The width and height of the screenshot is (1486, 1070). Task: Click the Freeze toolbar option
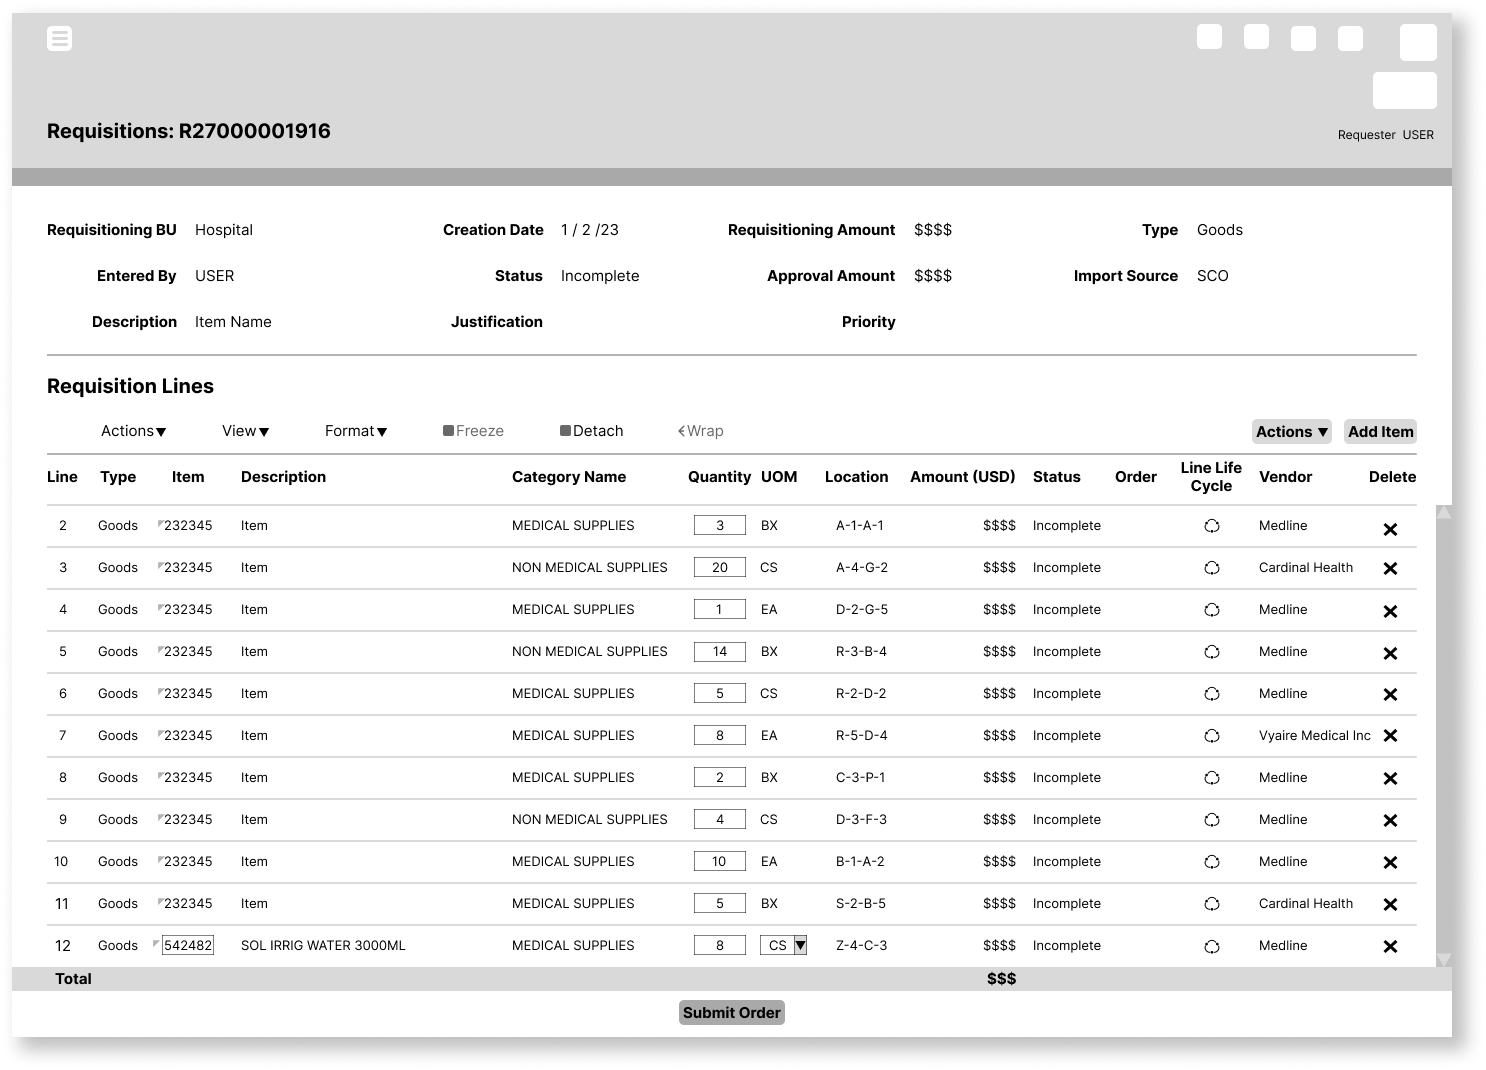point(473,431)
